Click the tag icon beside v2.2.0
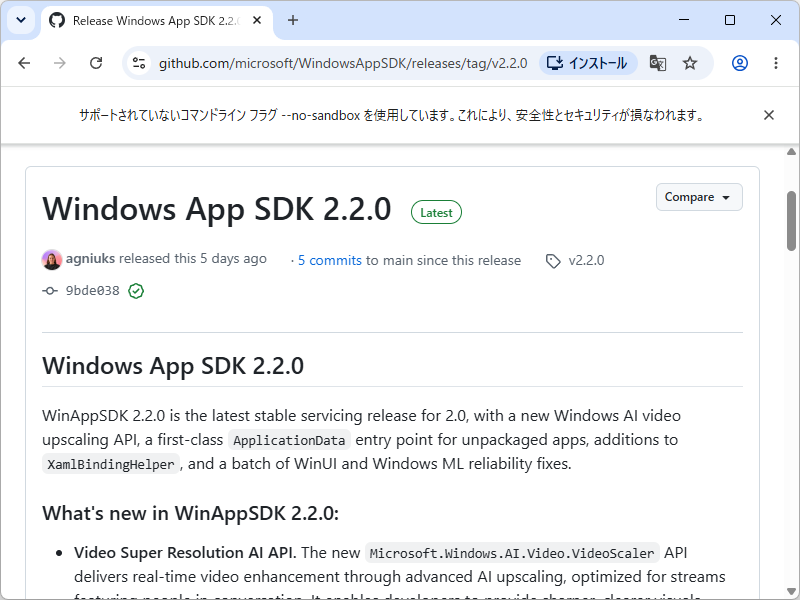The height and width of the screenshot is (600, 800). click(553, 261)
